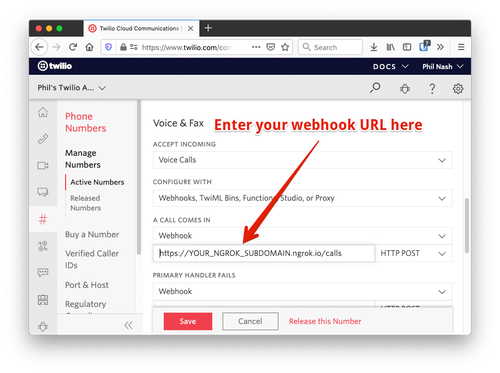Expand the DOCS dropdown
Screen dimensions: 500x373
390,66
